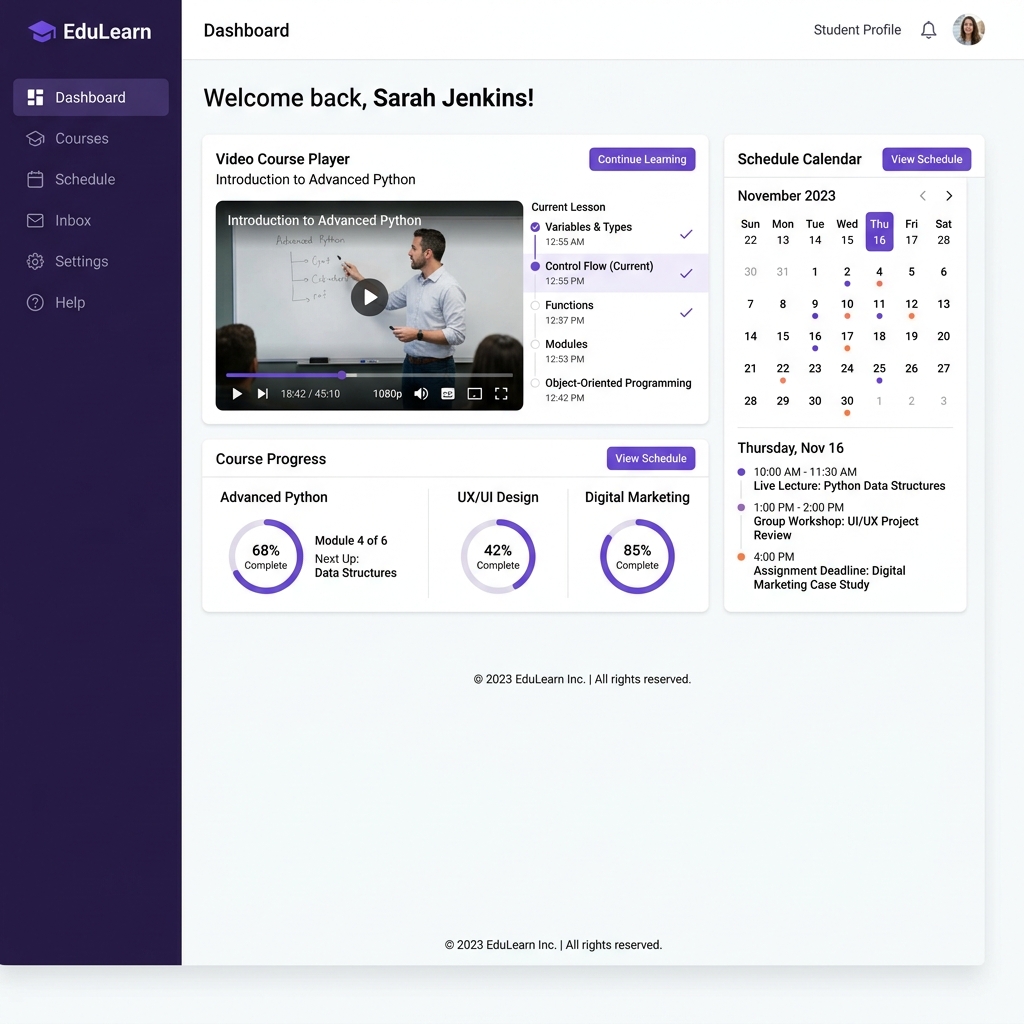This screenshot has height=1024, width=1024.
Task: Click the Control Flow lesson checkmark
Action: 686,273
